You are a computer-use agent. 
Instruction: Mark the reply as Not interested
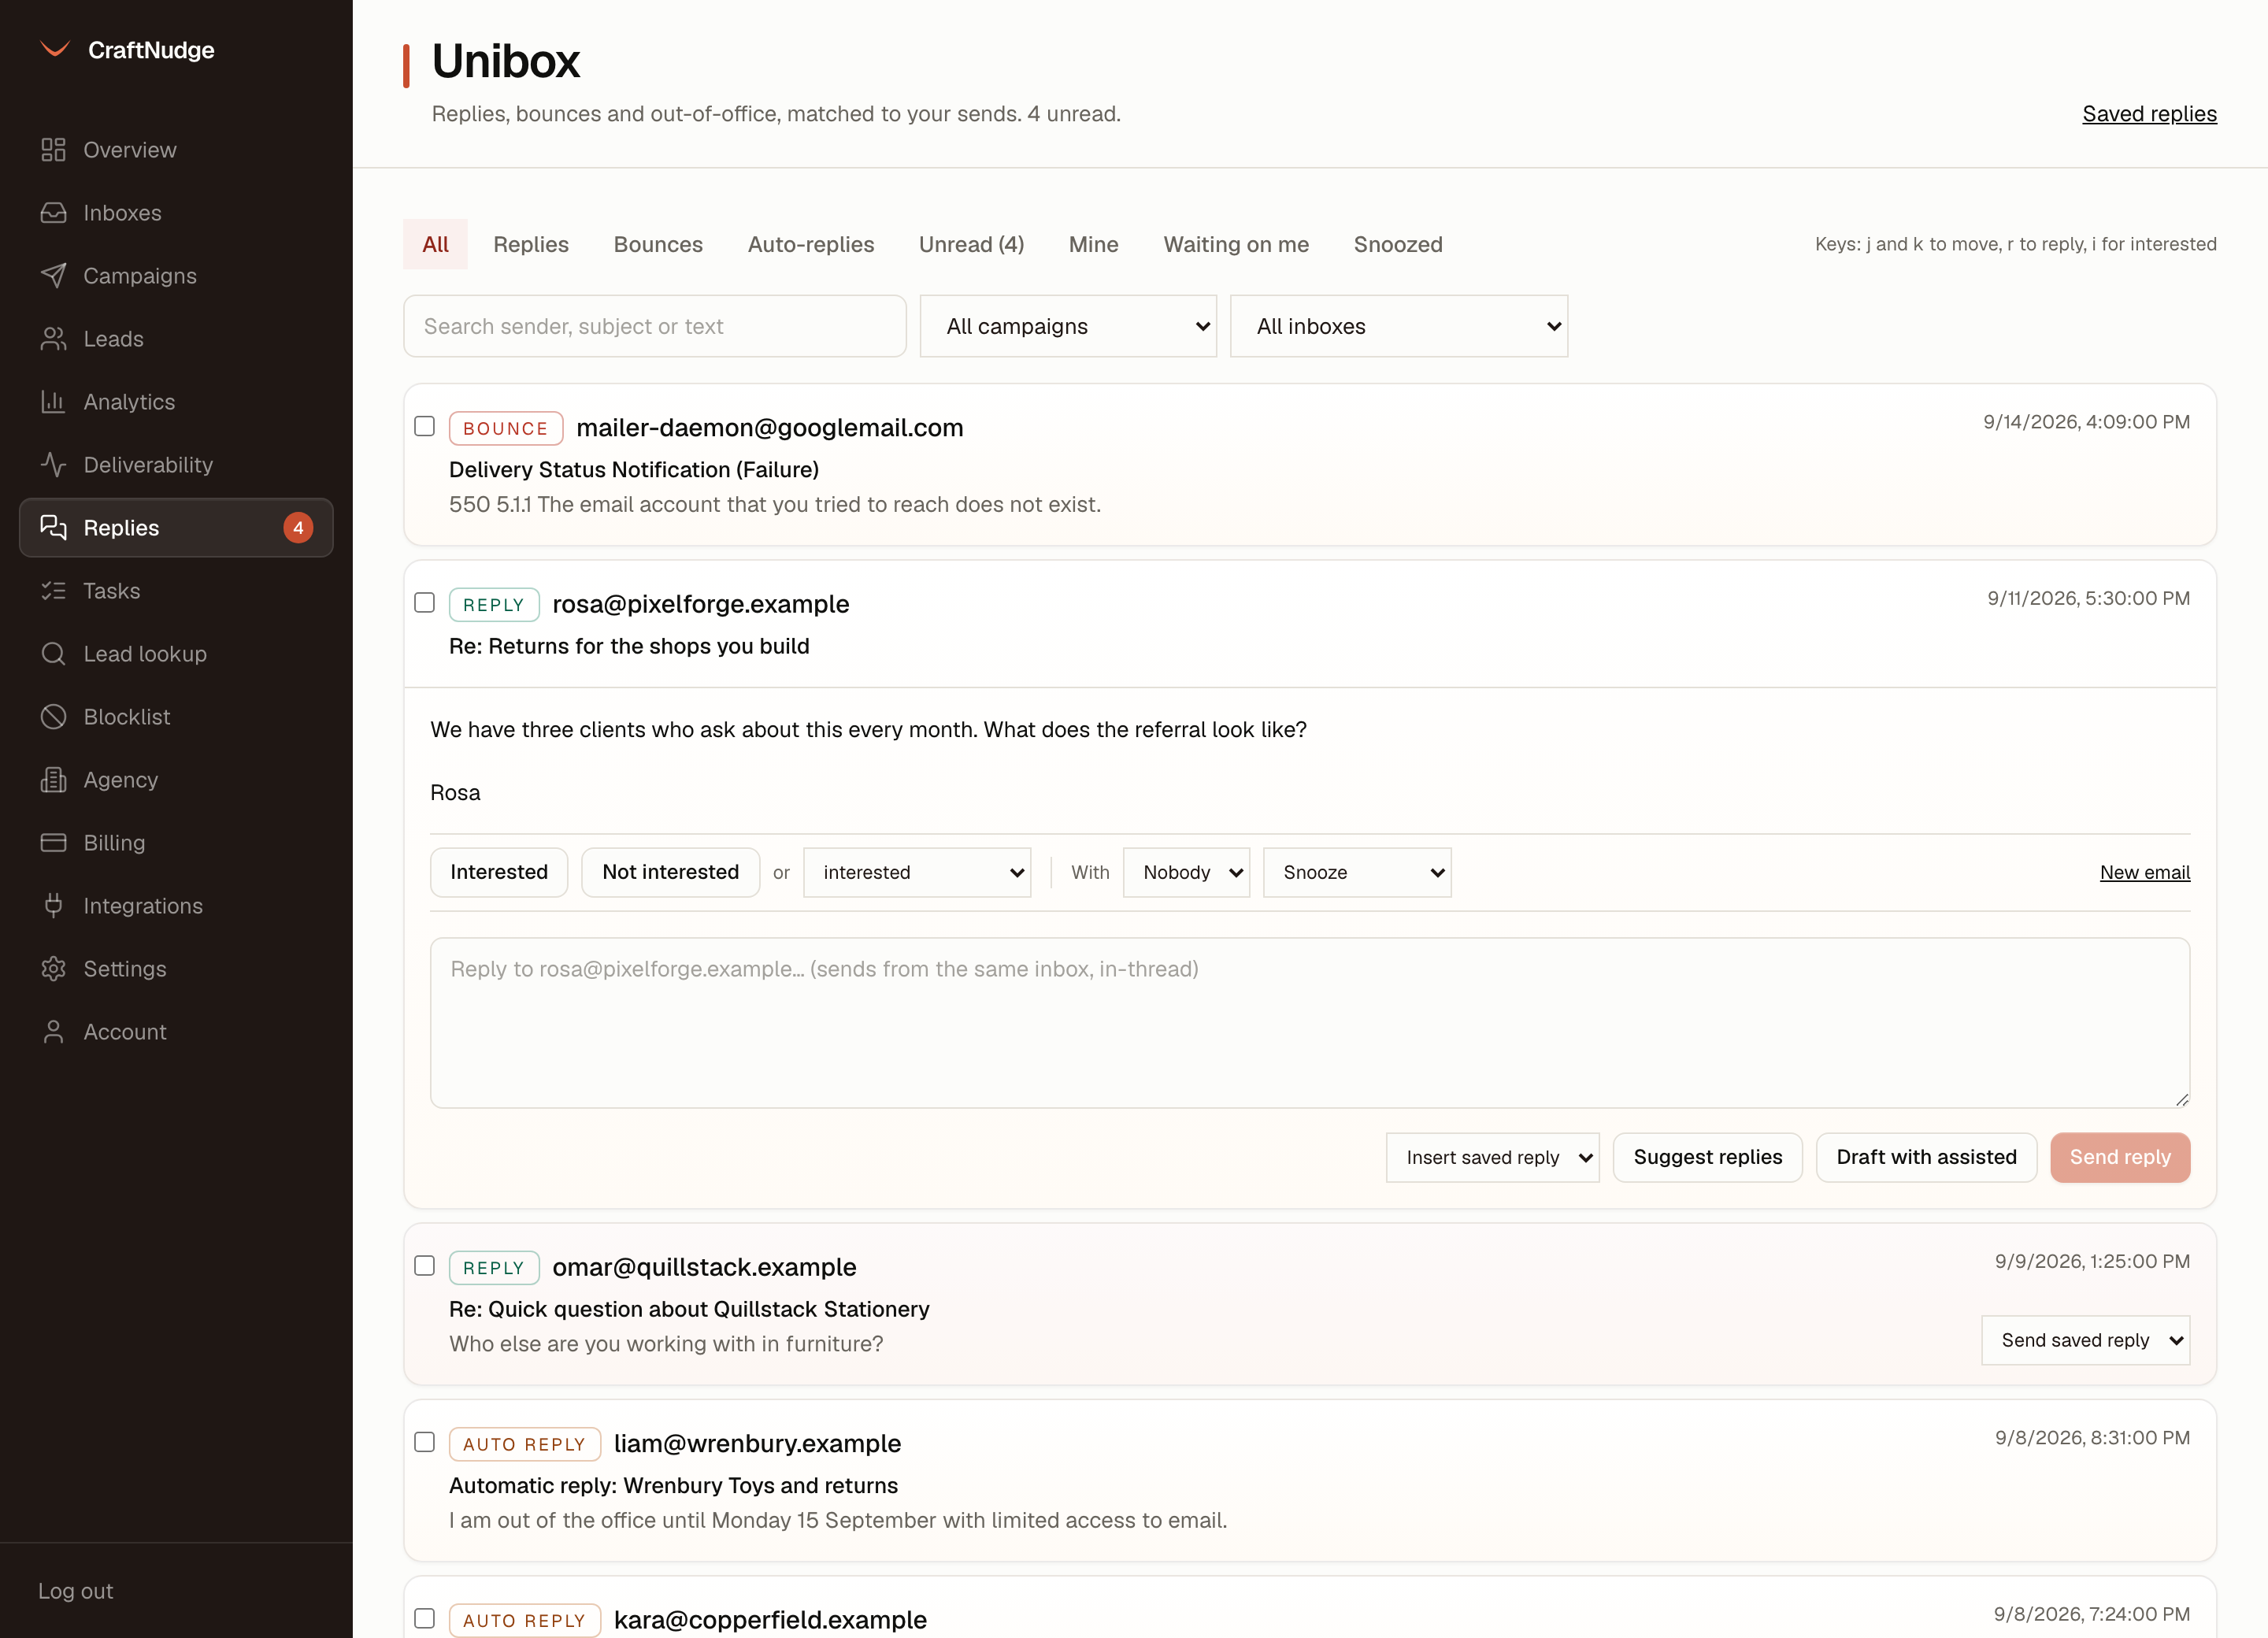click(x=670, y=872)
